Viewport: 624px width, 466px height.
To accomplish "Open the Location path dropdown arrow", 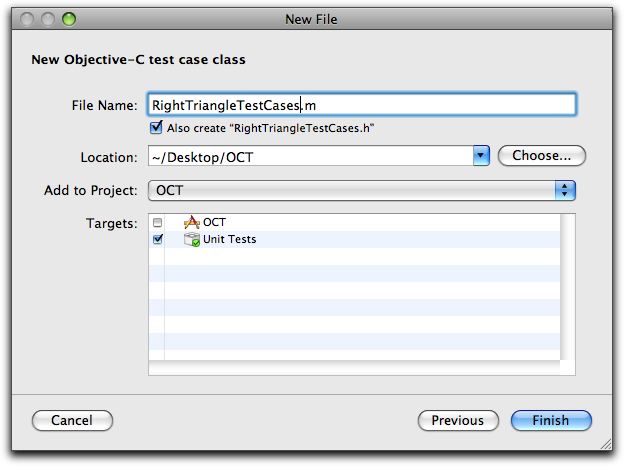I will point(481,156).
